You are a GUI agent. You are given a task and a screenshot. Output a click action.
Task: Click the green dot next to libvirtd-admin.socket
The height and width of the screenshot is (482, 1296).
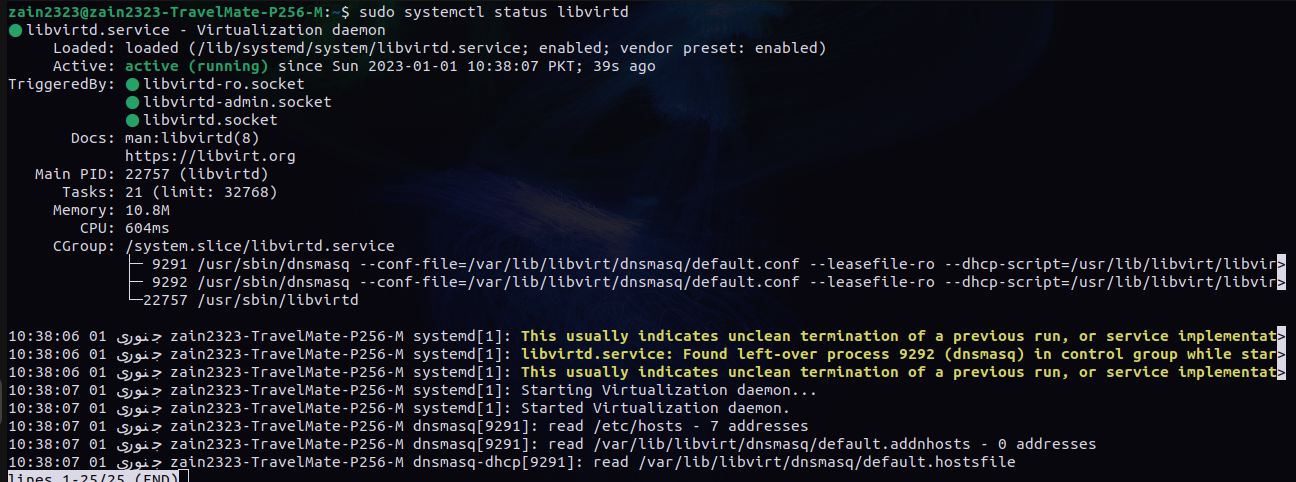132,102
